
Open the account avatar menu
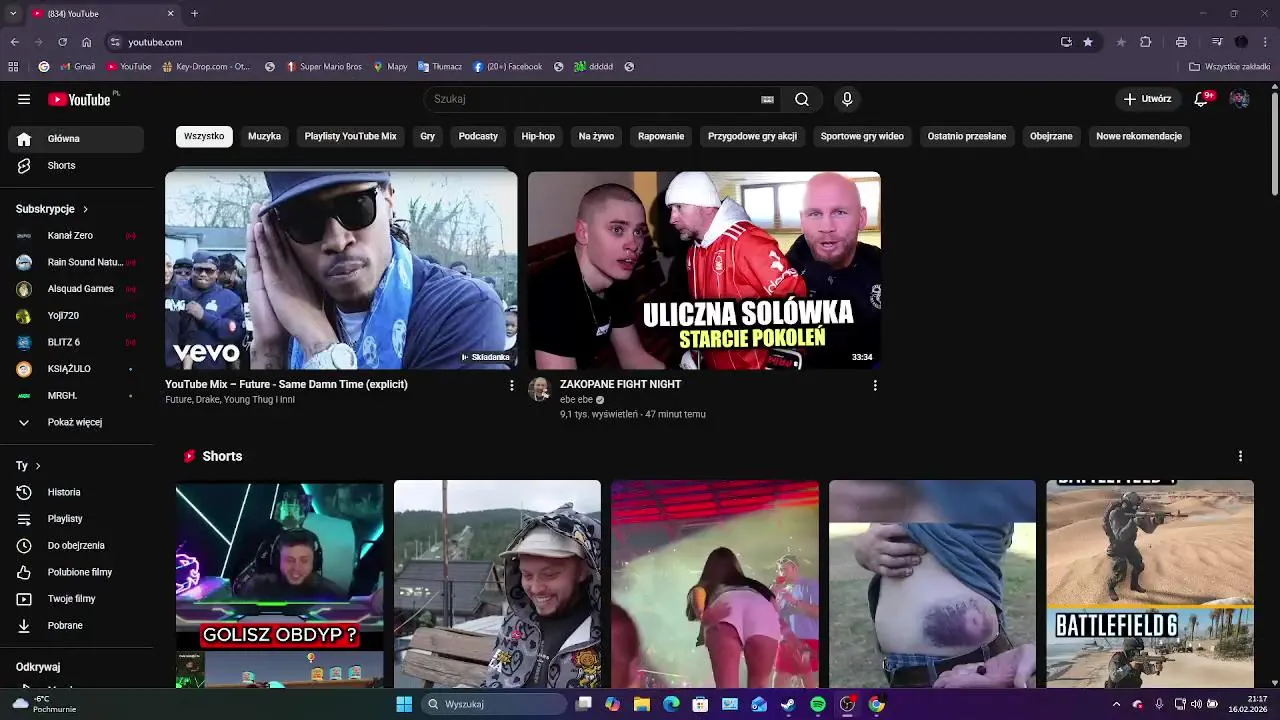(x=1239, y=99)
